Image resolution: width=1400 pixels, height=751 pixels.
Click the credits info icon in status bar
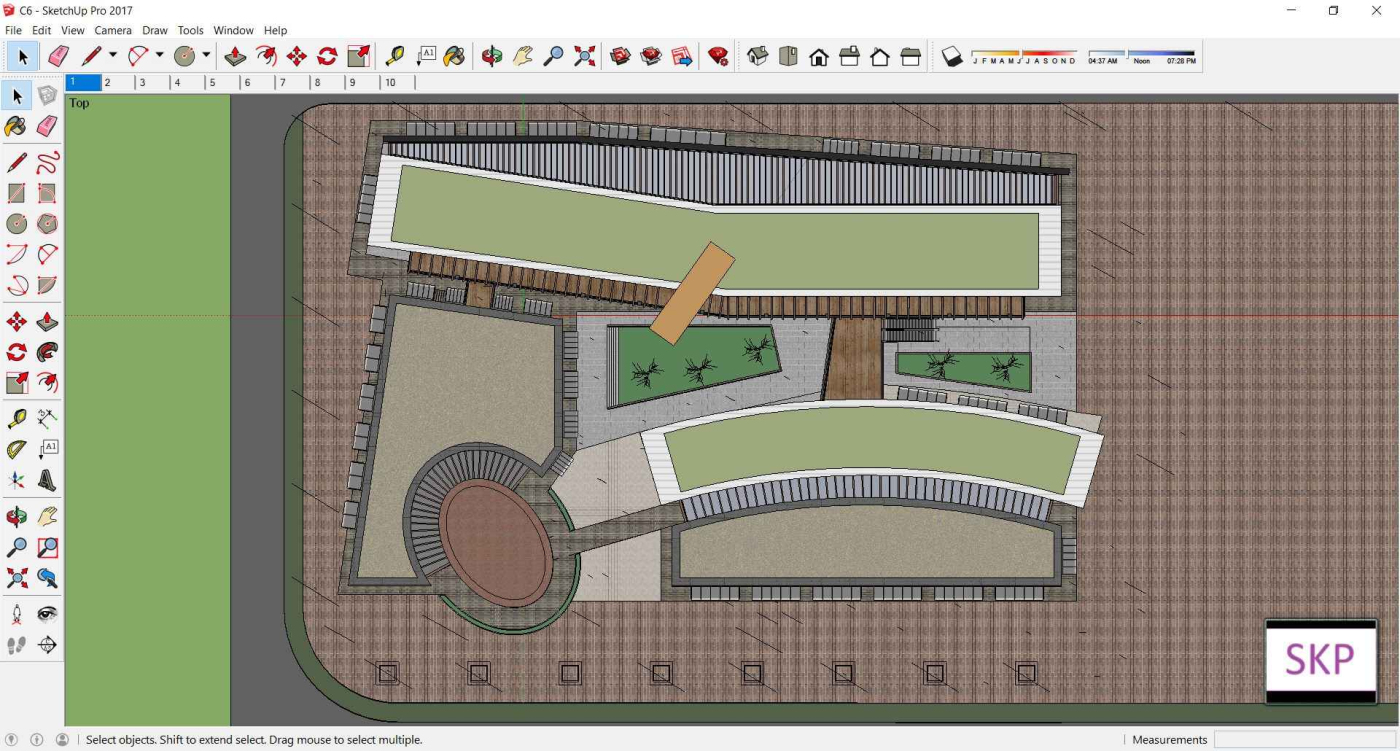[37, 740]
